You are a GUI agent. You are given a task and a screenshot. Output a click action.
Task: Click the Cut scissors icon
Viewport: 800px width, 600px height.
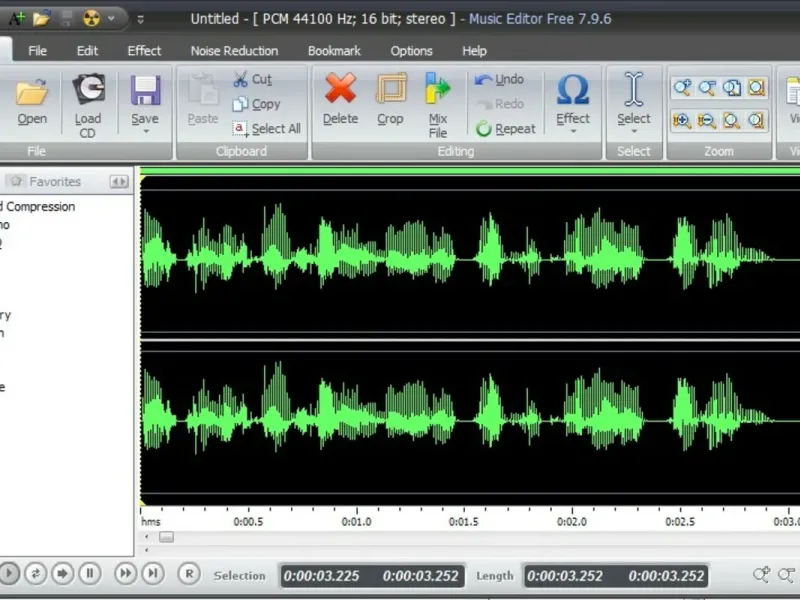[x=241, y=79]
